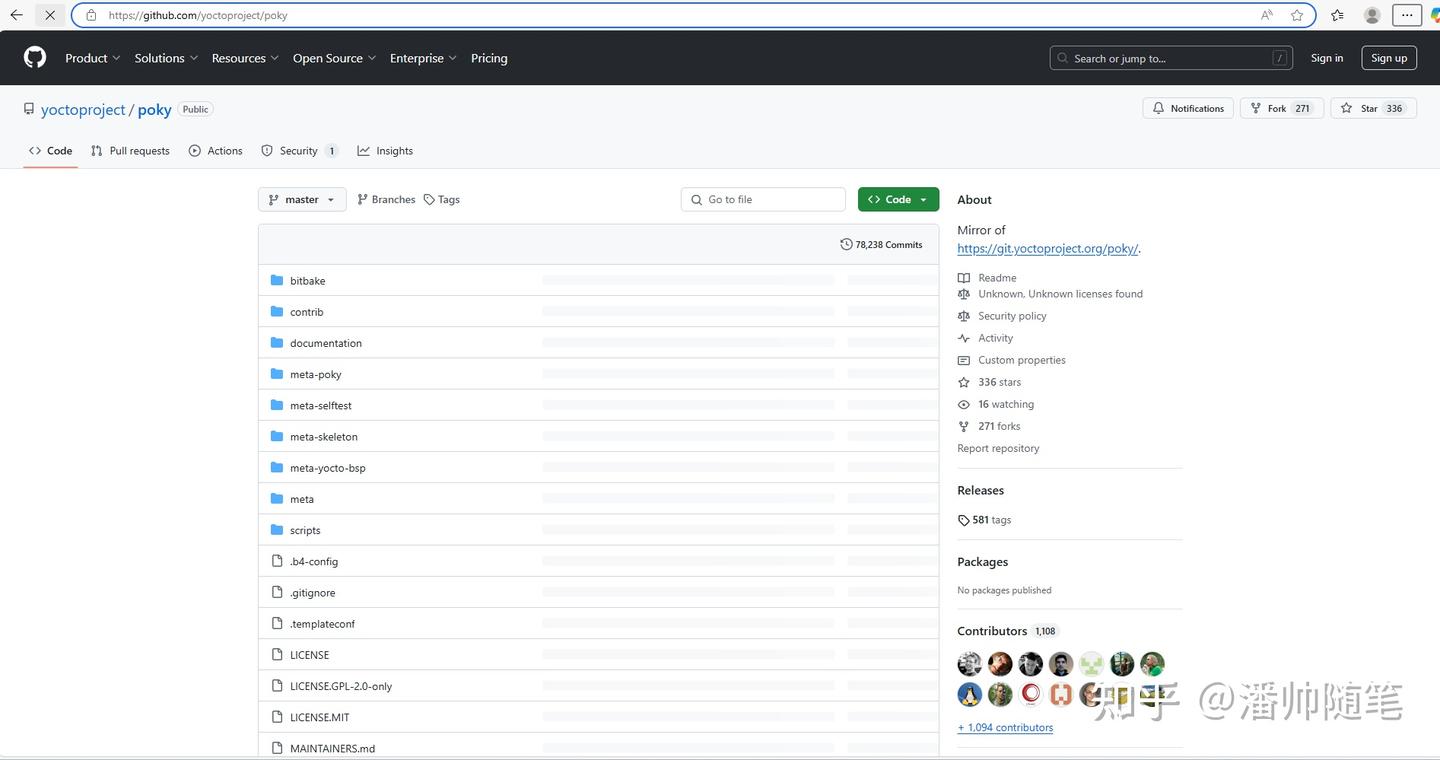Screen dimensions: 1440x760
Task: Switch to the Pull requests tab
Action: [x=130, y=151]
